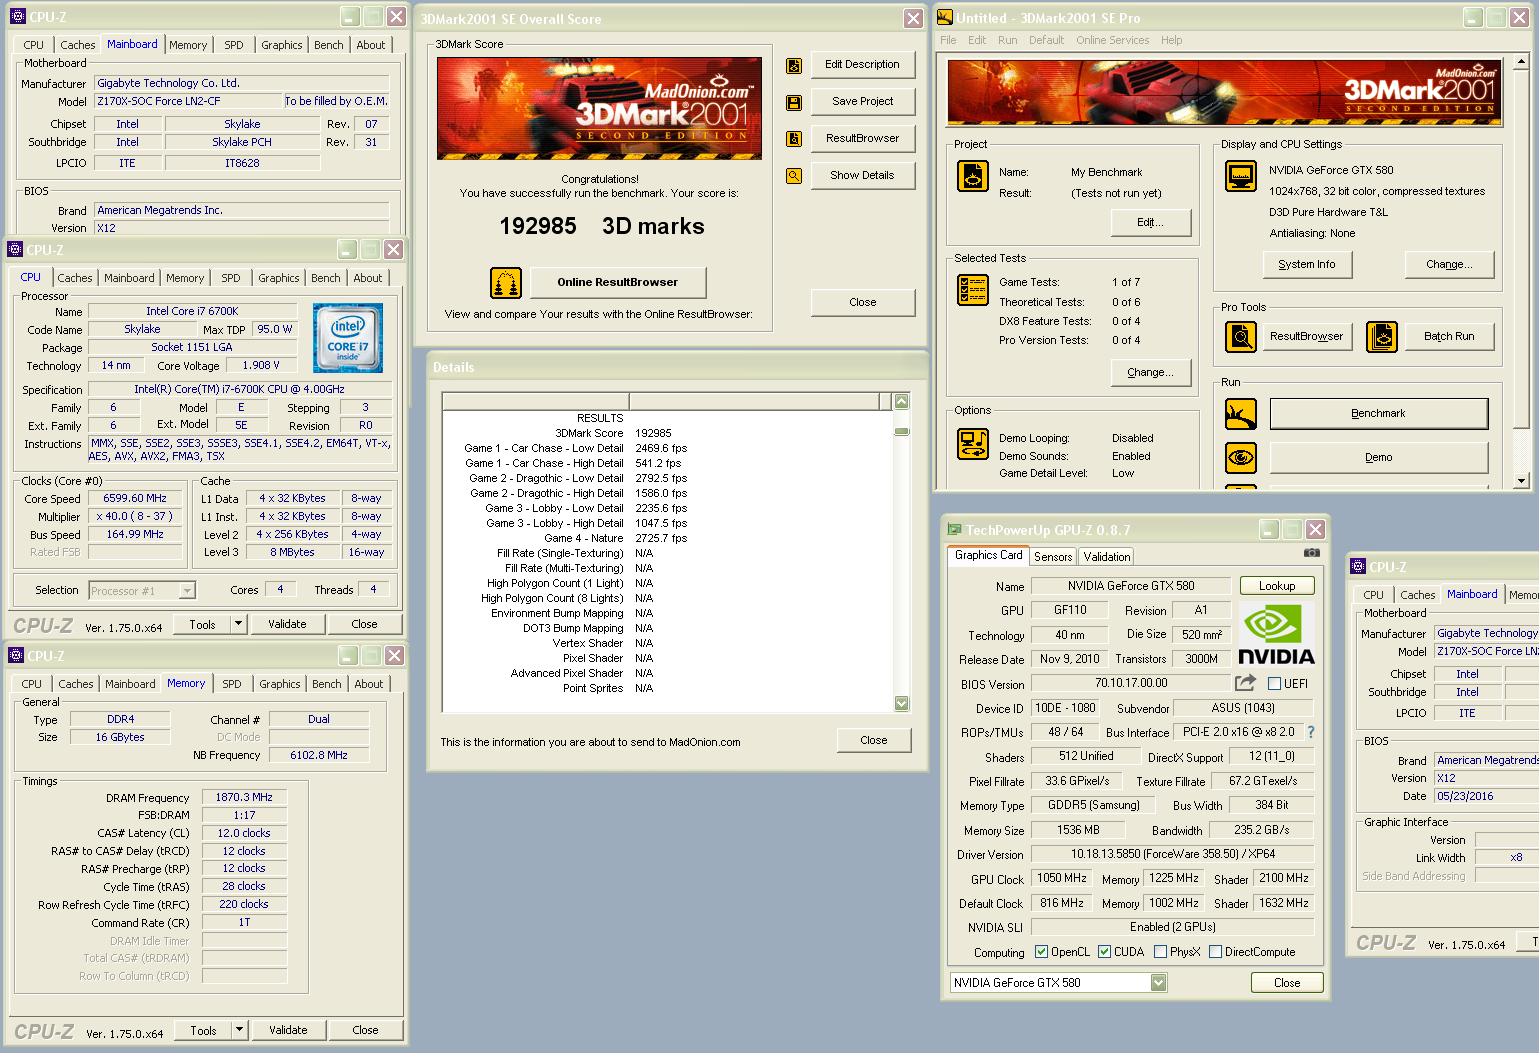
Task: Click the Bus Interface question mark icon
Action: coord(1311,732)
